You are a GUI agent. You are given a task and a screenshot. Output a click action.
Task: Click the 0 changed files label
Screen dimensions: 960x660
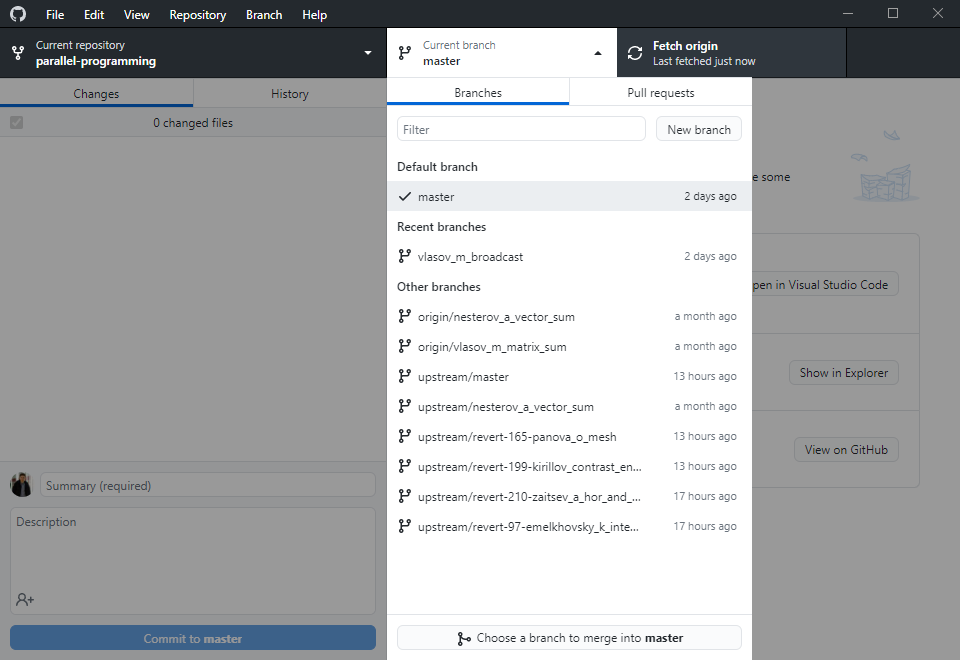pos(193,122)
